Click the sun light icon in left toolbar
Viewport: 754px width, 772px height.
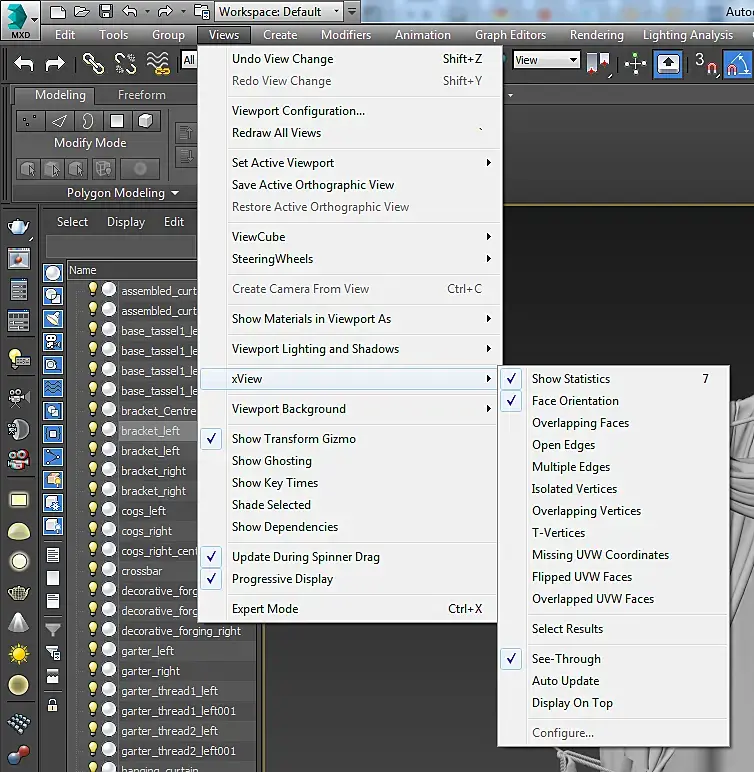click(18, 655)
